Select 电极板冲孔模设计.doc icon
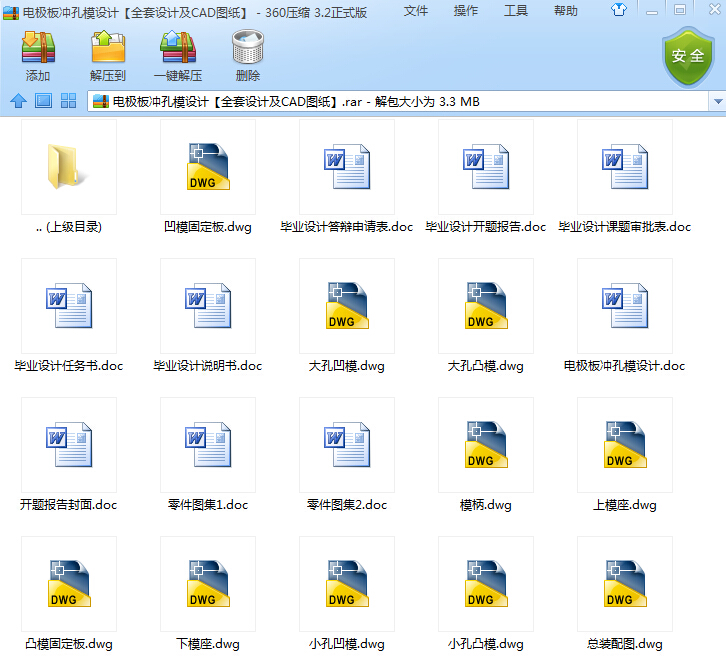This screenshot has height=672, width=726. pos(625,306)
